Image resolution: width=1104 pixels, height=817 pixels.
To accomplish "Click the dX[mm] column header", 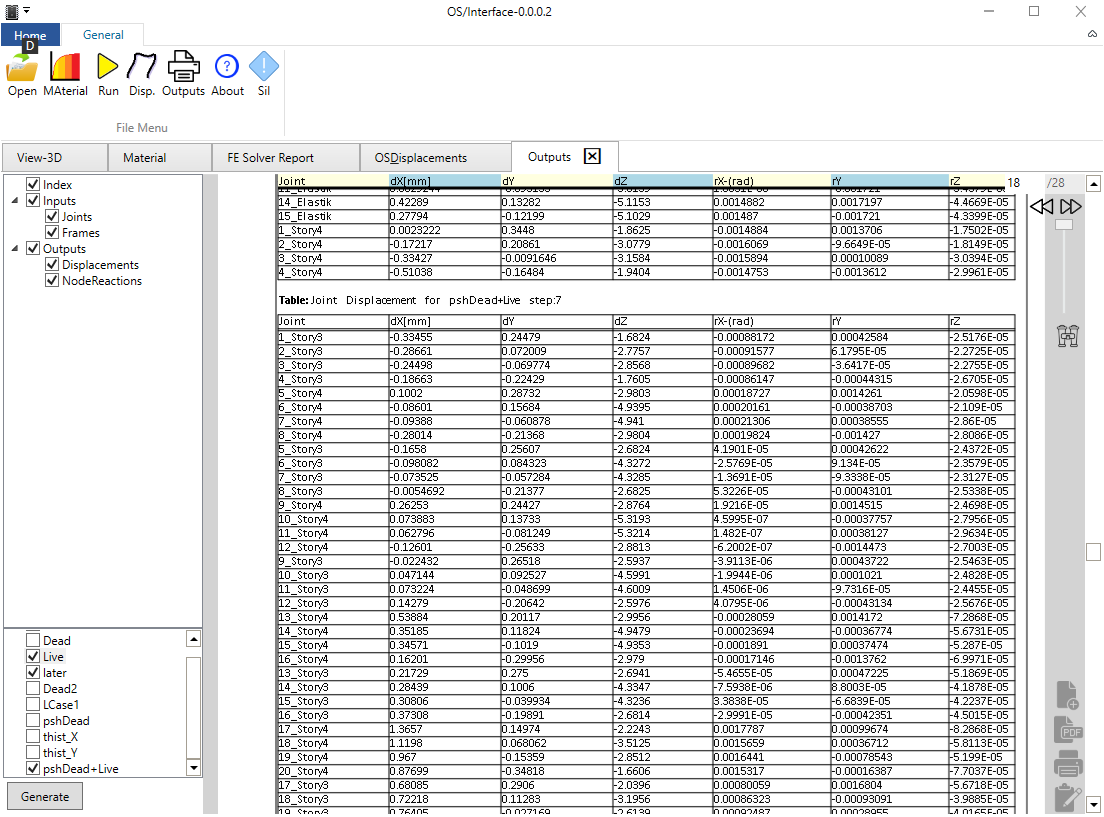I will tap(444, 181).
